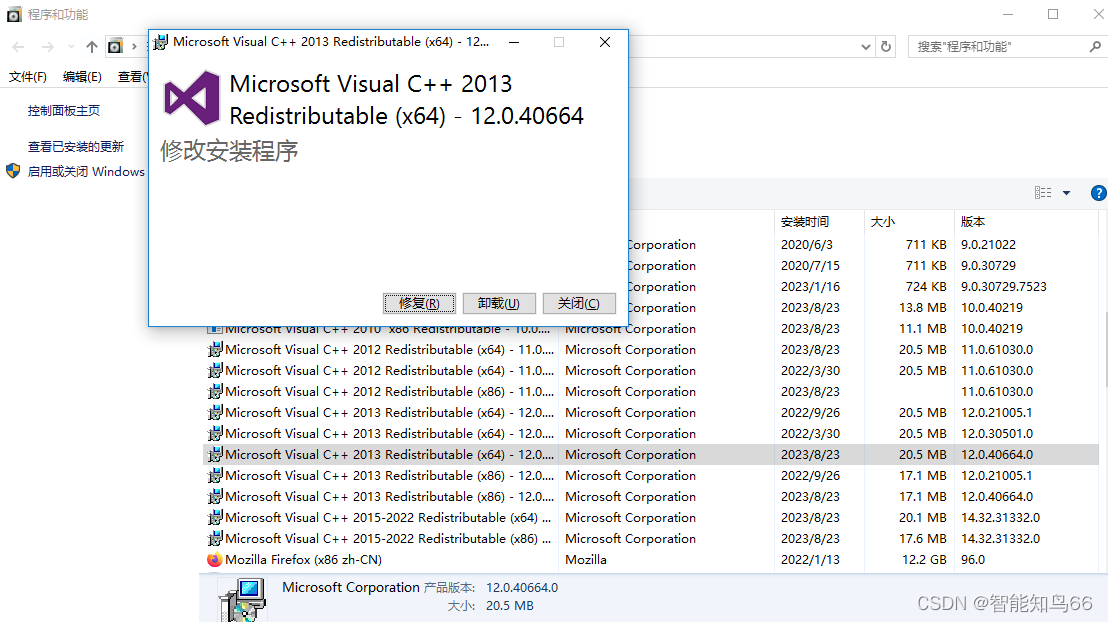Click 产品版本 12.0.40664.0 in details pane
This screenshot has height=622, width=1108.
[x=490, y=587]
